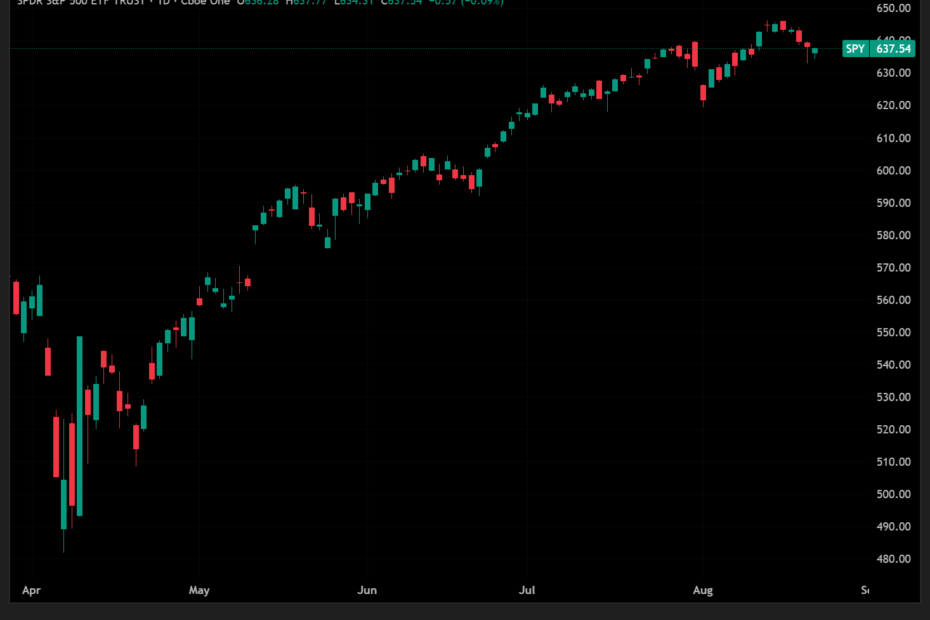Select the Aug label on the time axis
The height and width of the screenshot is (620, 930).
(x=703, y=590)
